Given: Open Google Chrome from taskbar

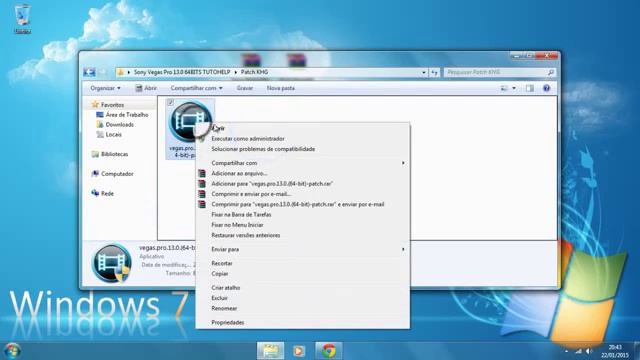Looking at the screenshot, I should [x=329, y=351].
